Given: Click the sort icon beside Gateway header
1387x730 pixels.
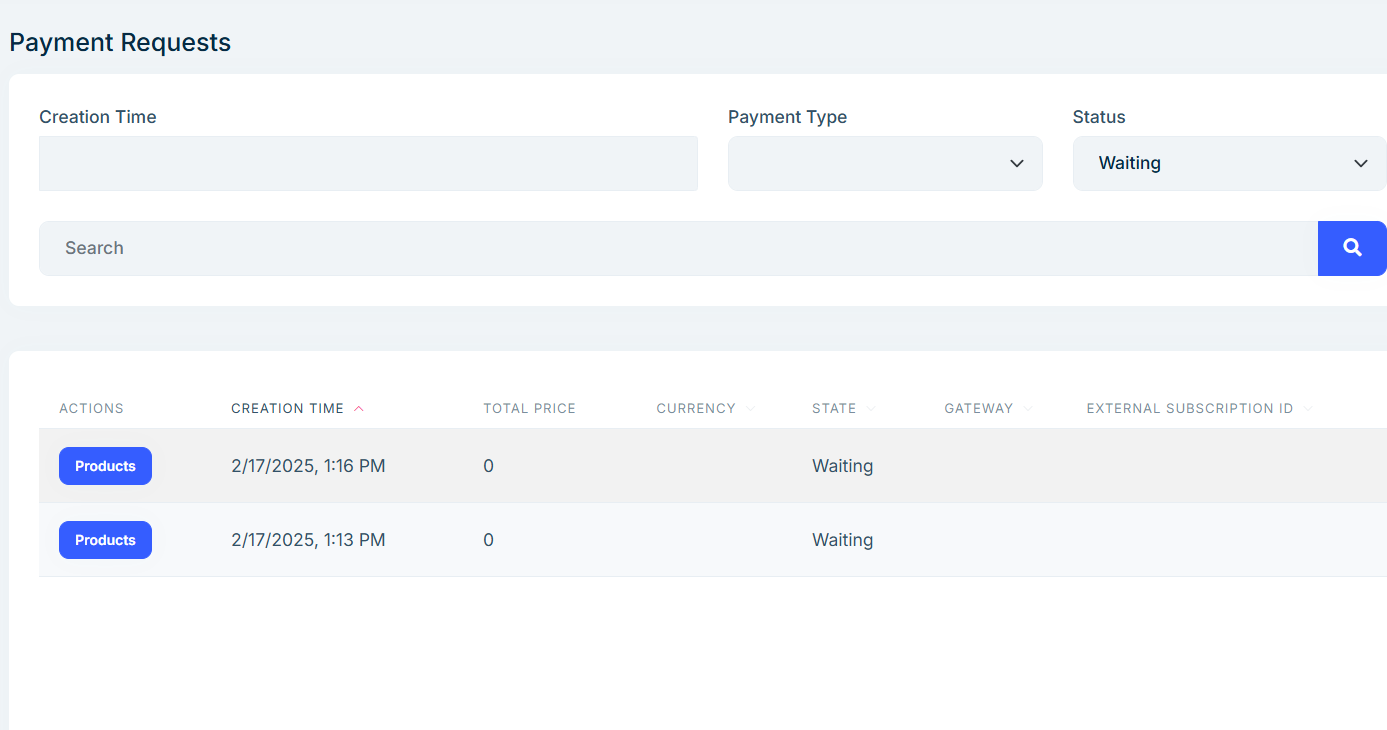Looking at the screenshot, I should (x=1027, y=409).
